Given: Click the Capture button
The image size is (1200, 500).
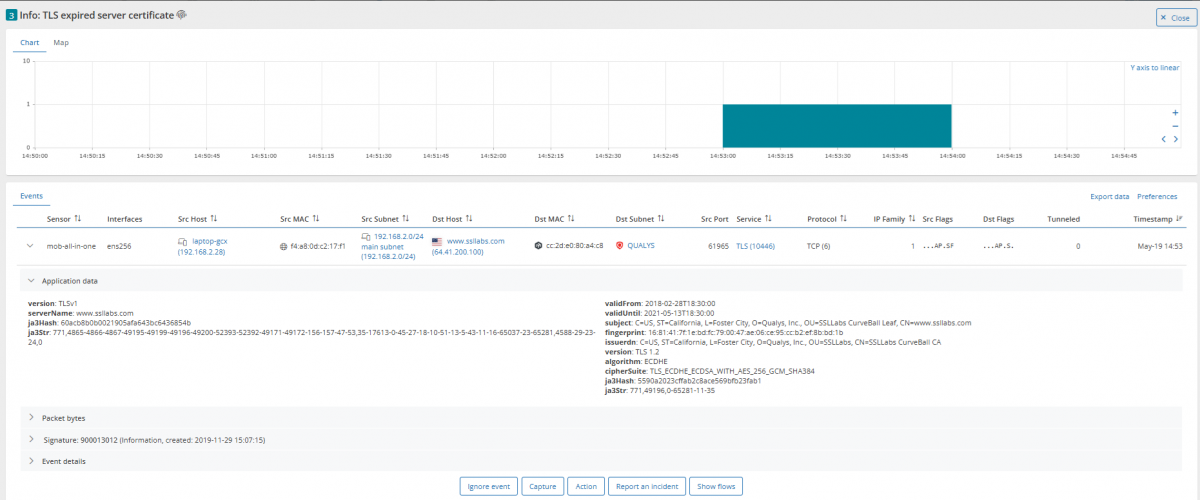Looking at the screenshot, I should (543, 487).
